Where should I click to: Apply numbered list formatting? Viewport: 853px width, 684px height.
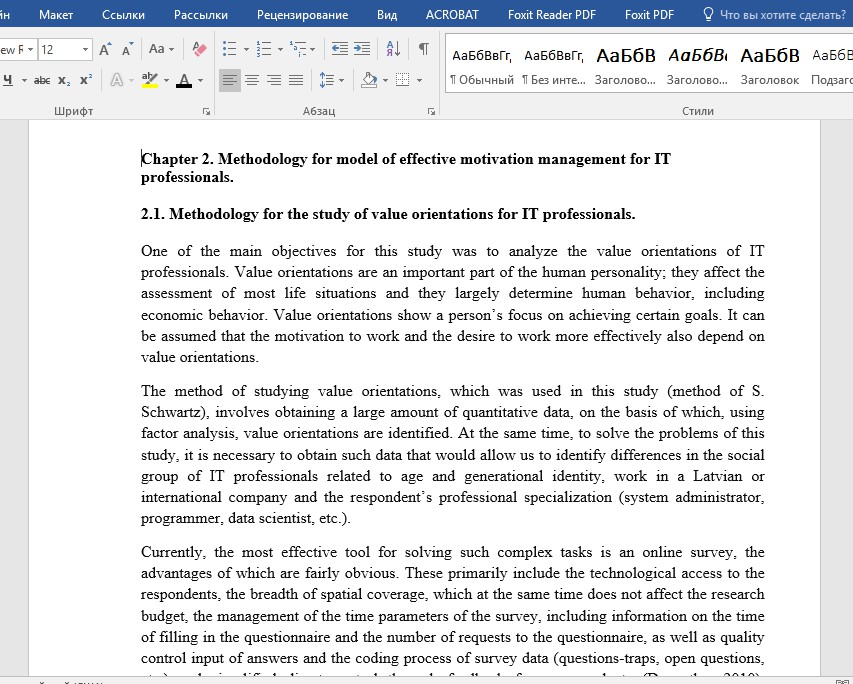(x=264, y=49)
